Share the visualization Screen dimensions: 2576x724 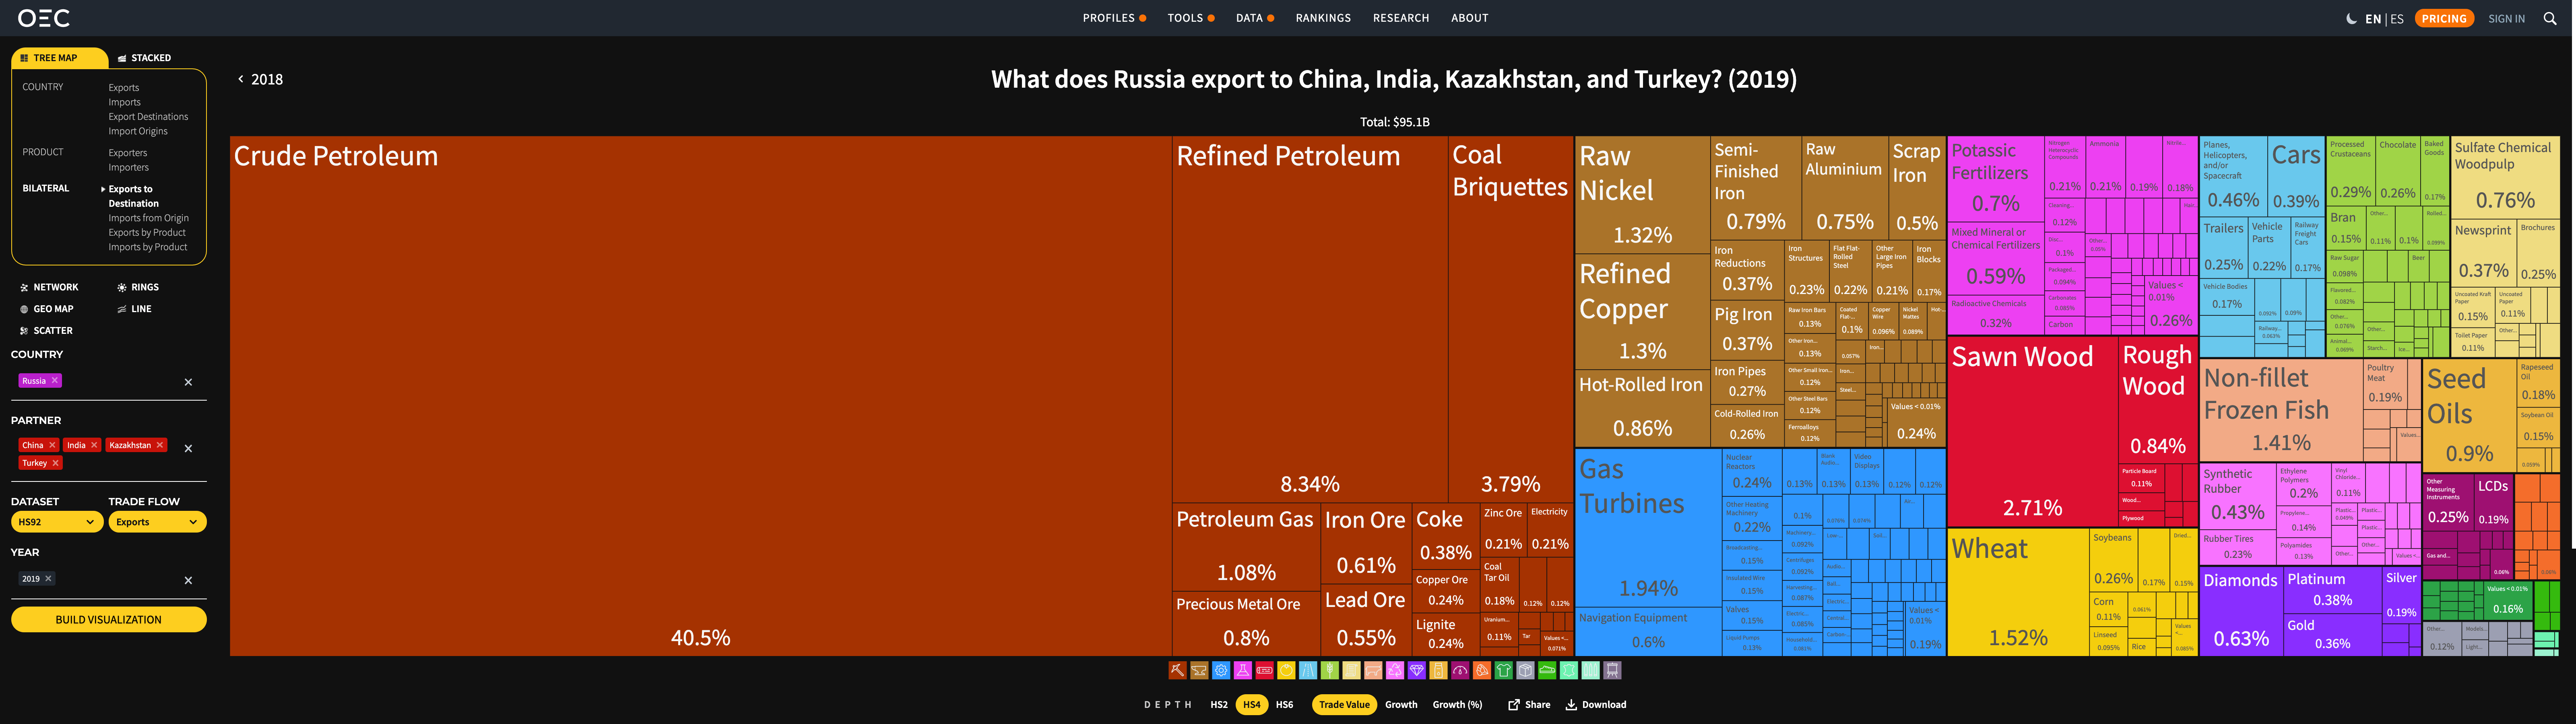tap(1529, 705)
